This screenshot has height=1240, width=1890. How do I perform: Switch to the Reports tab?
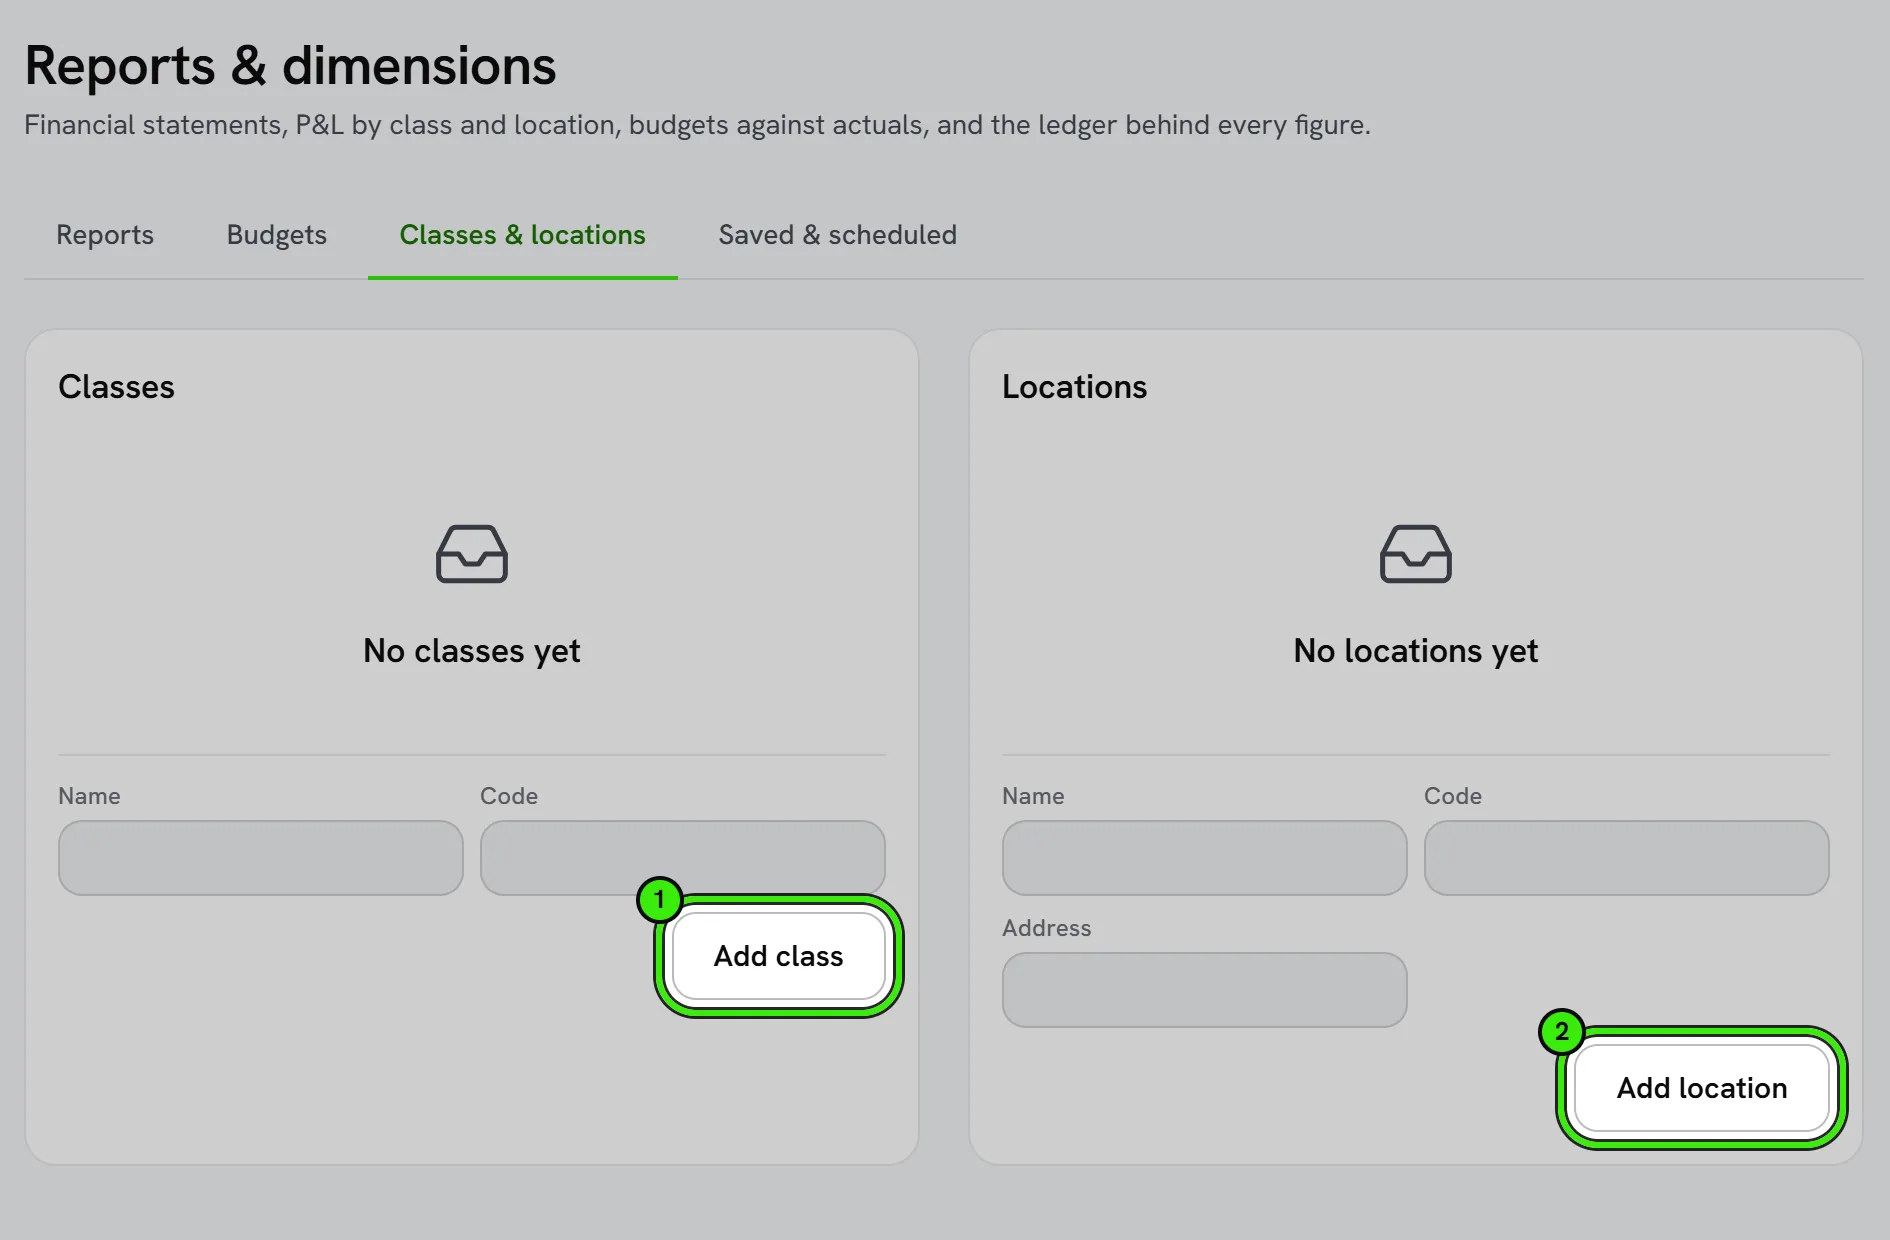click(105, 235)
